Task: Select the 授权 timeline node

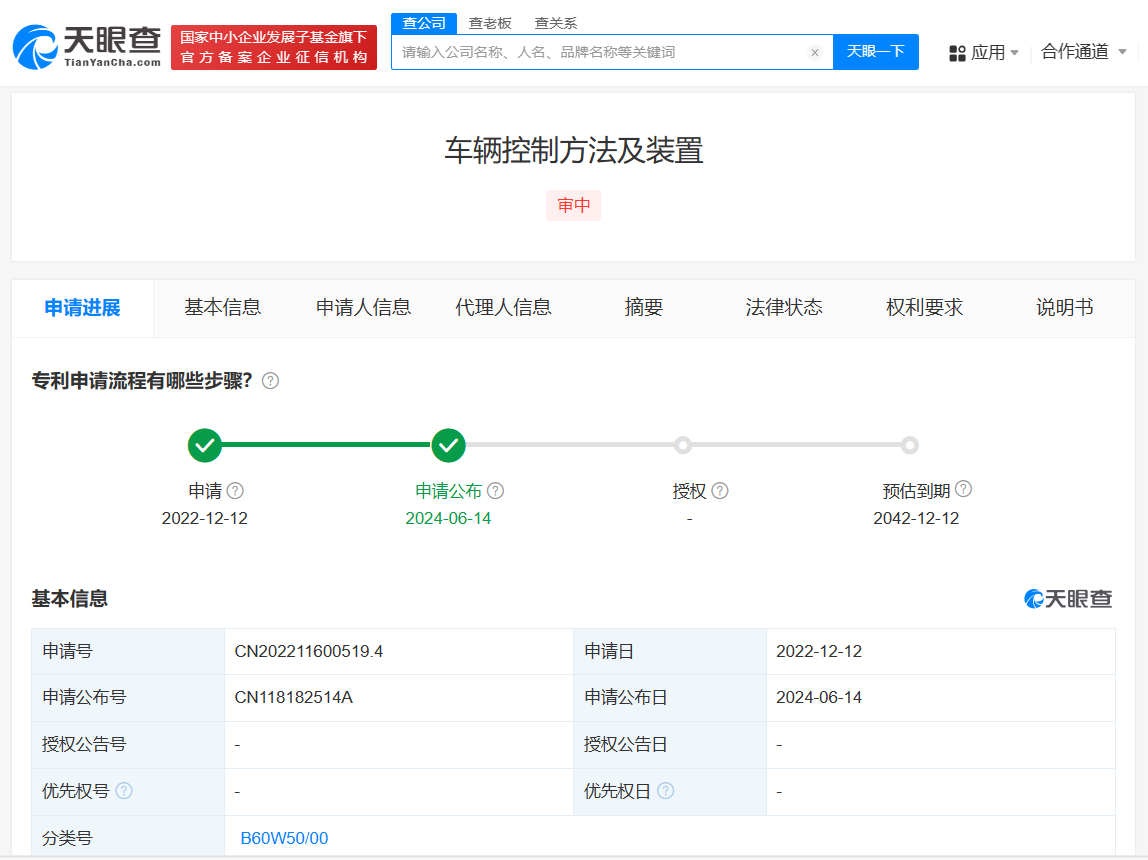Action: pos(683,445)
